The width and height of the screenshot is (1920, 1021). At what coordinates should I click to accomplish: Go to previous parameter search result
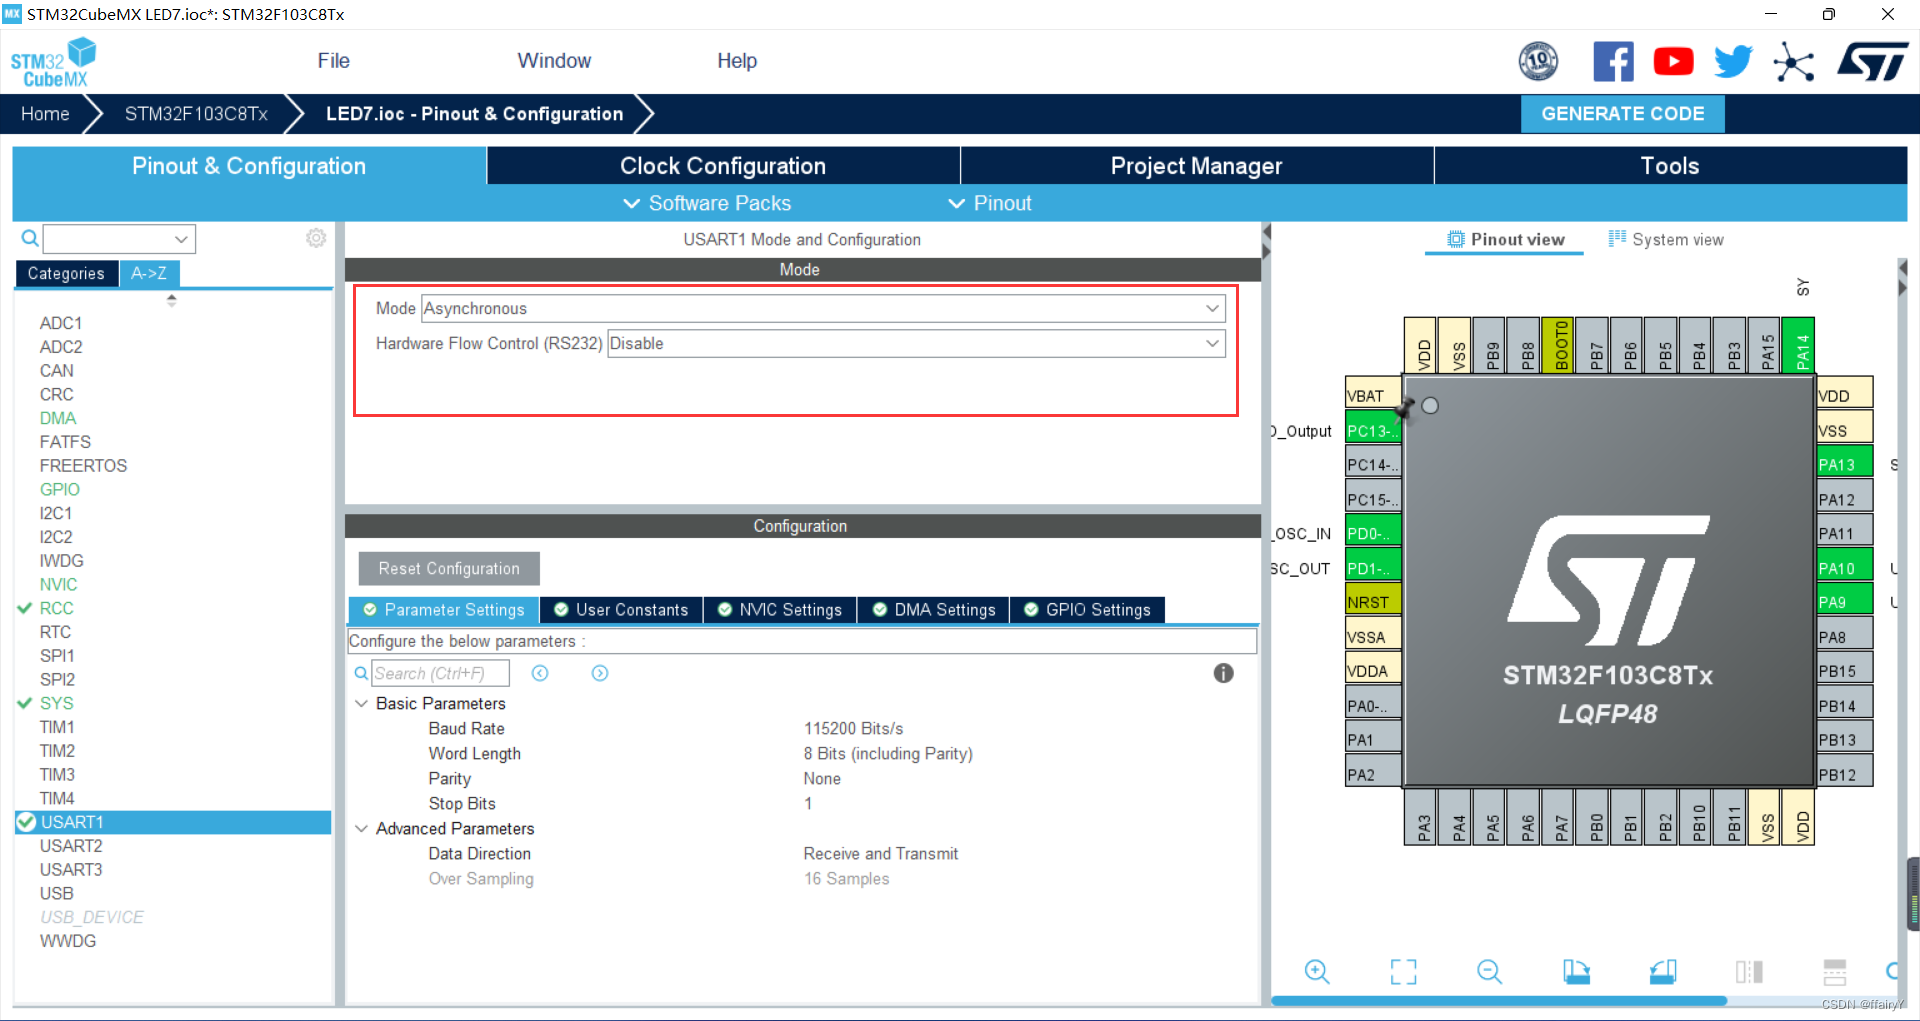pyautogui.click(x=540, y=673)
